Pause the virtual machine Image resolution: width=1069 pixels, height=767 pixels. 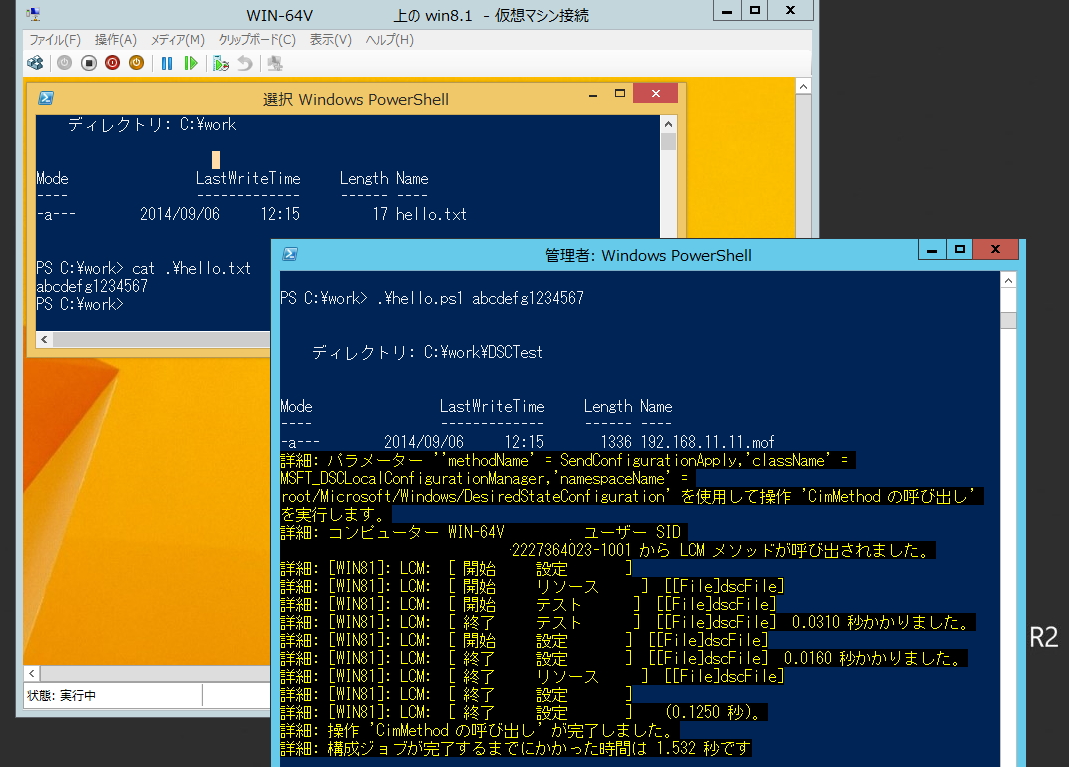pyautogui.click(x=167, y=63)
